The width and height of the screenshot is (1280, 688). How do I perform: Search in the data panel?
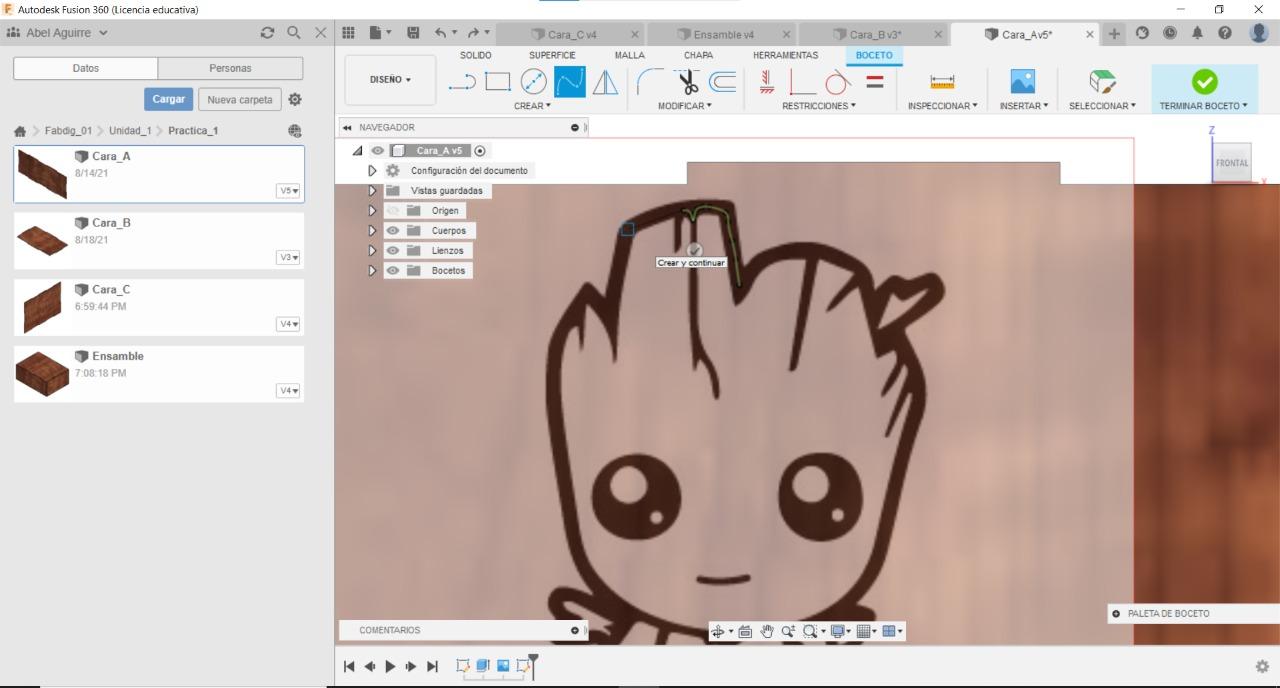coord(294,33)
